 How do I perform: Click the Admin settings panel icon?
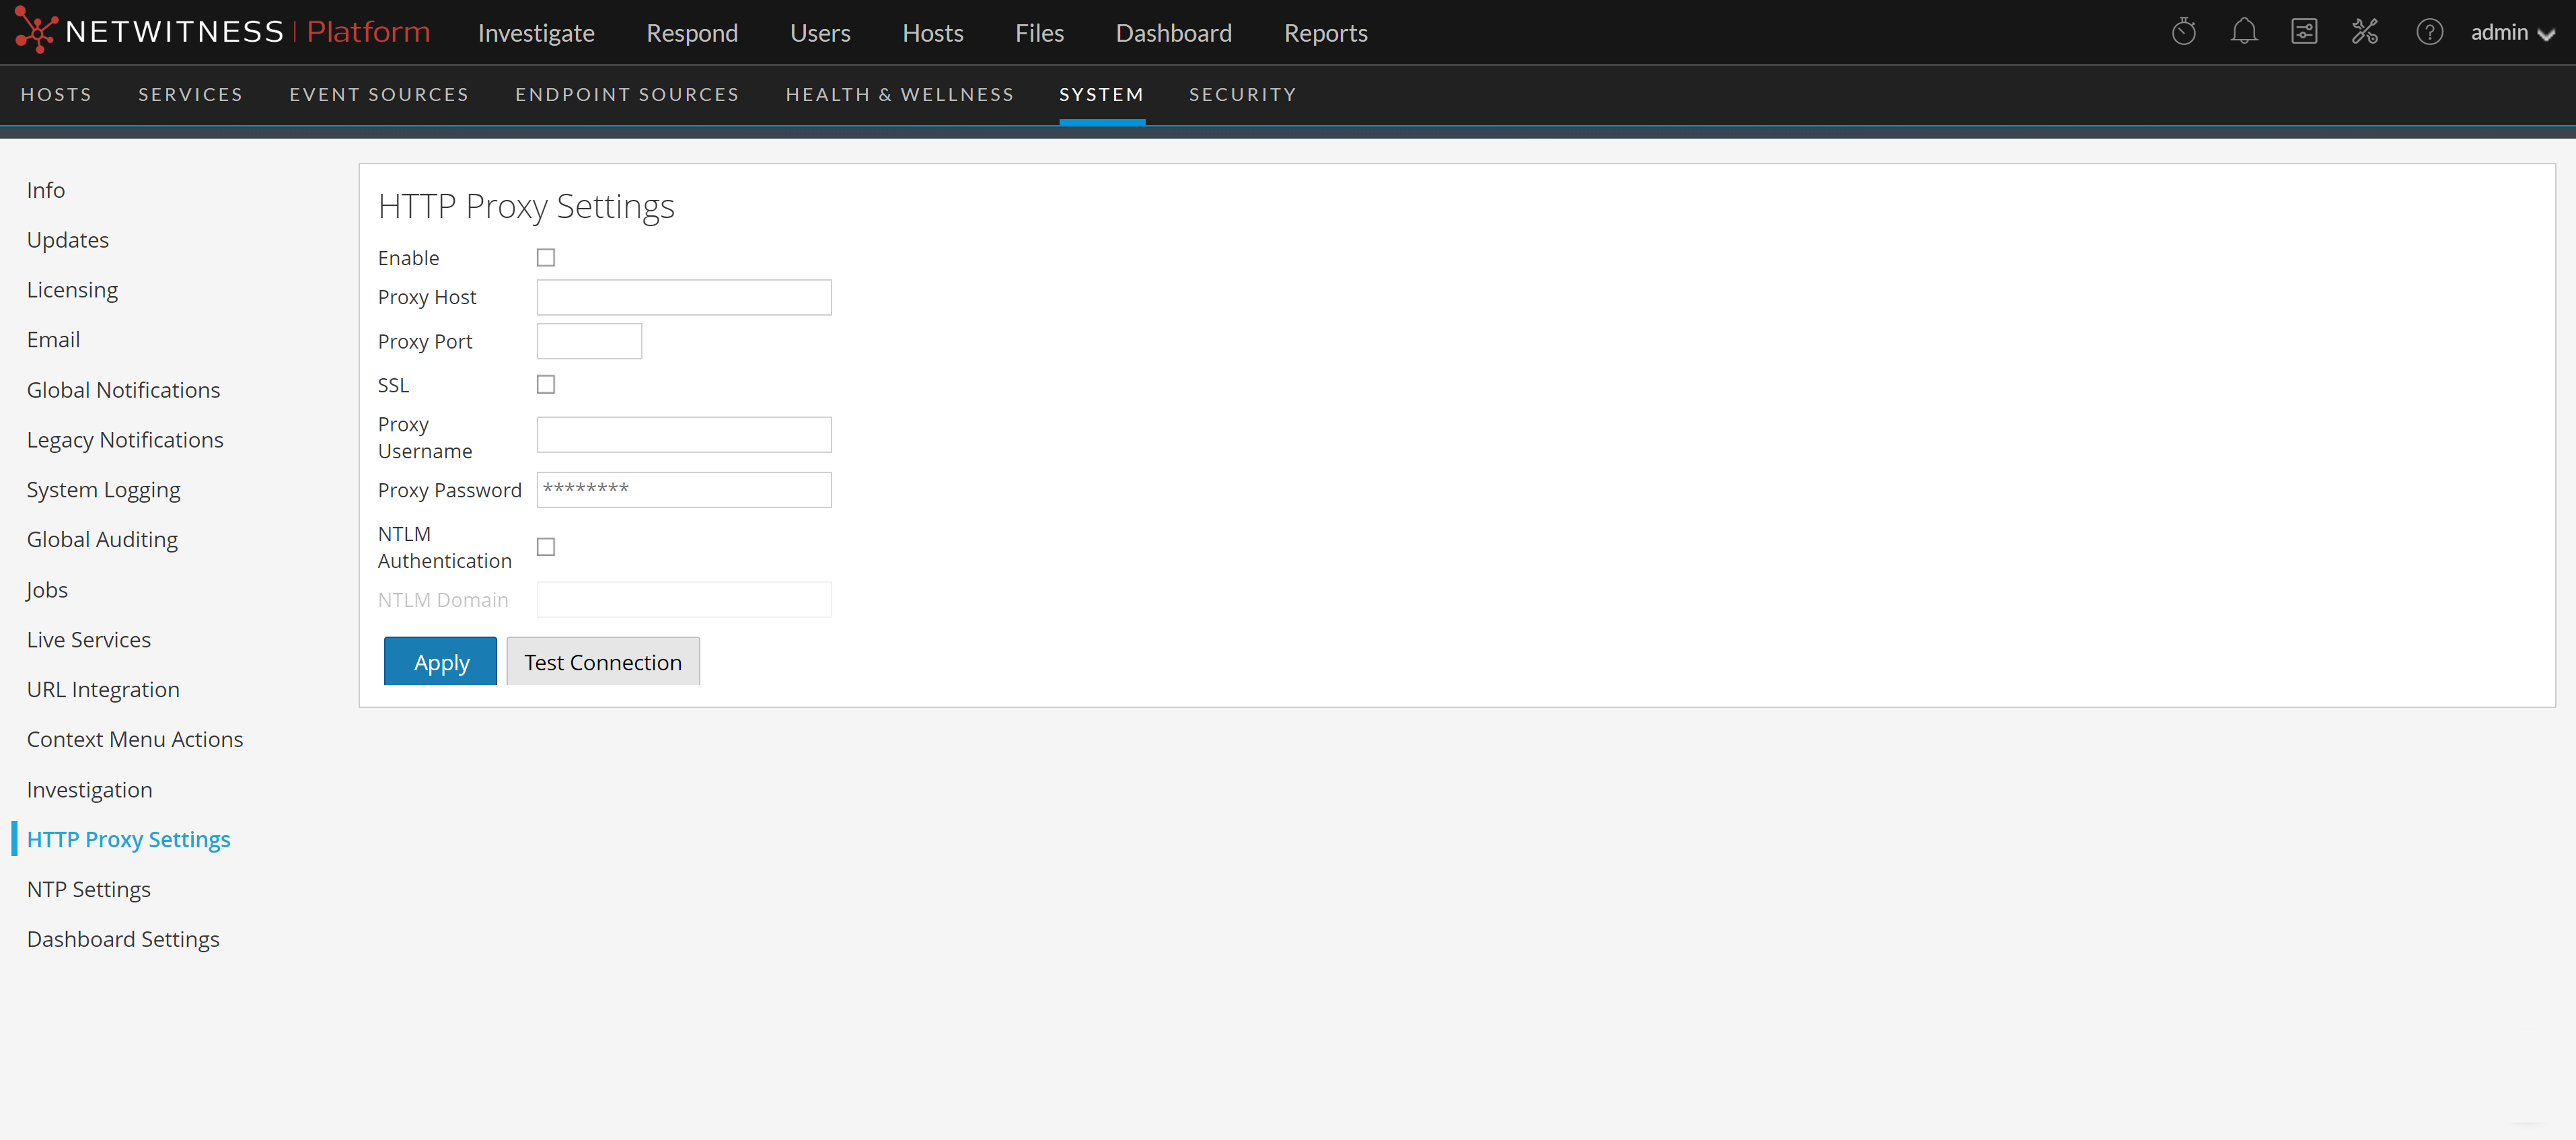coord(2304,32)
